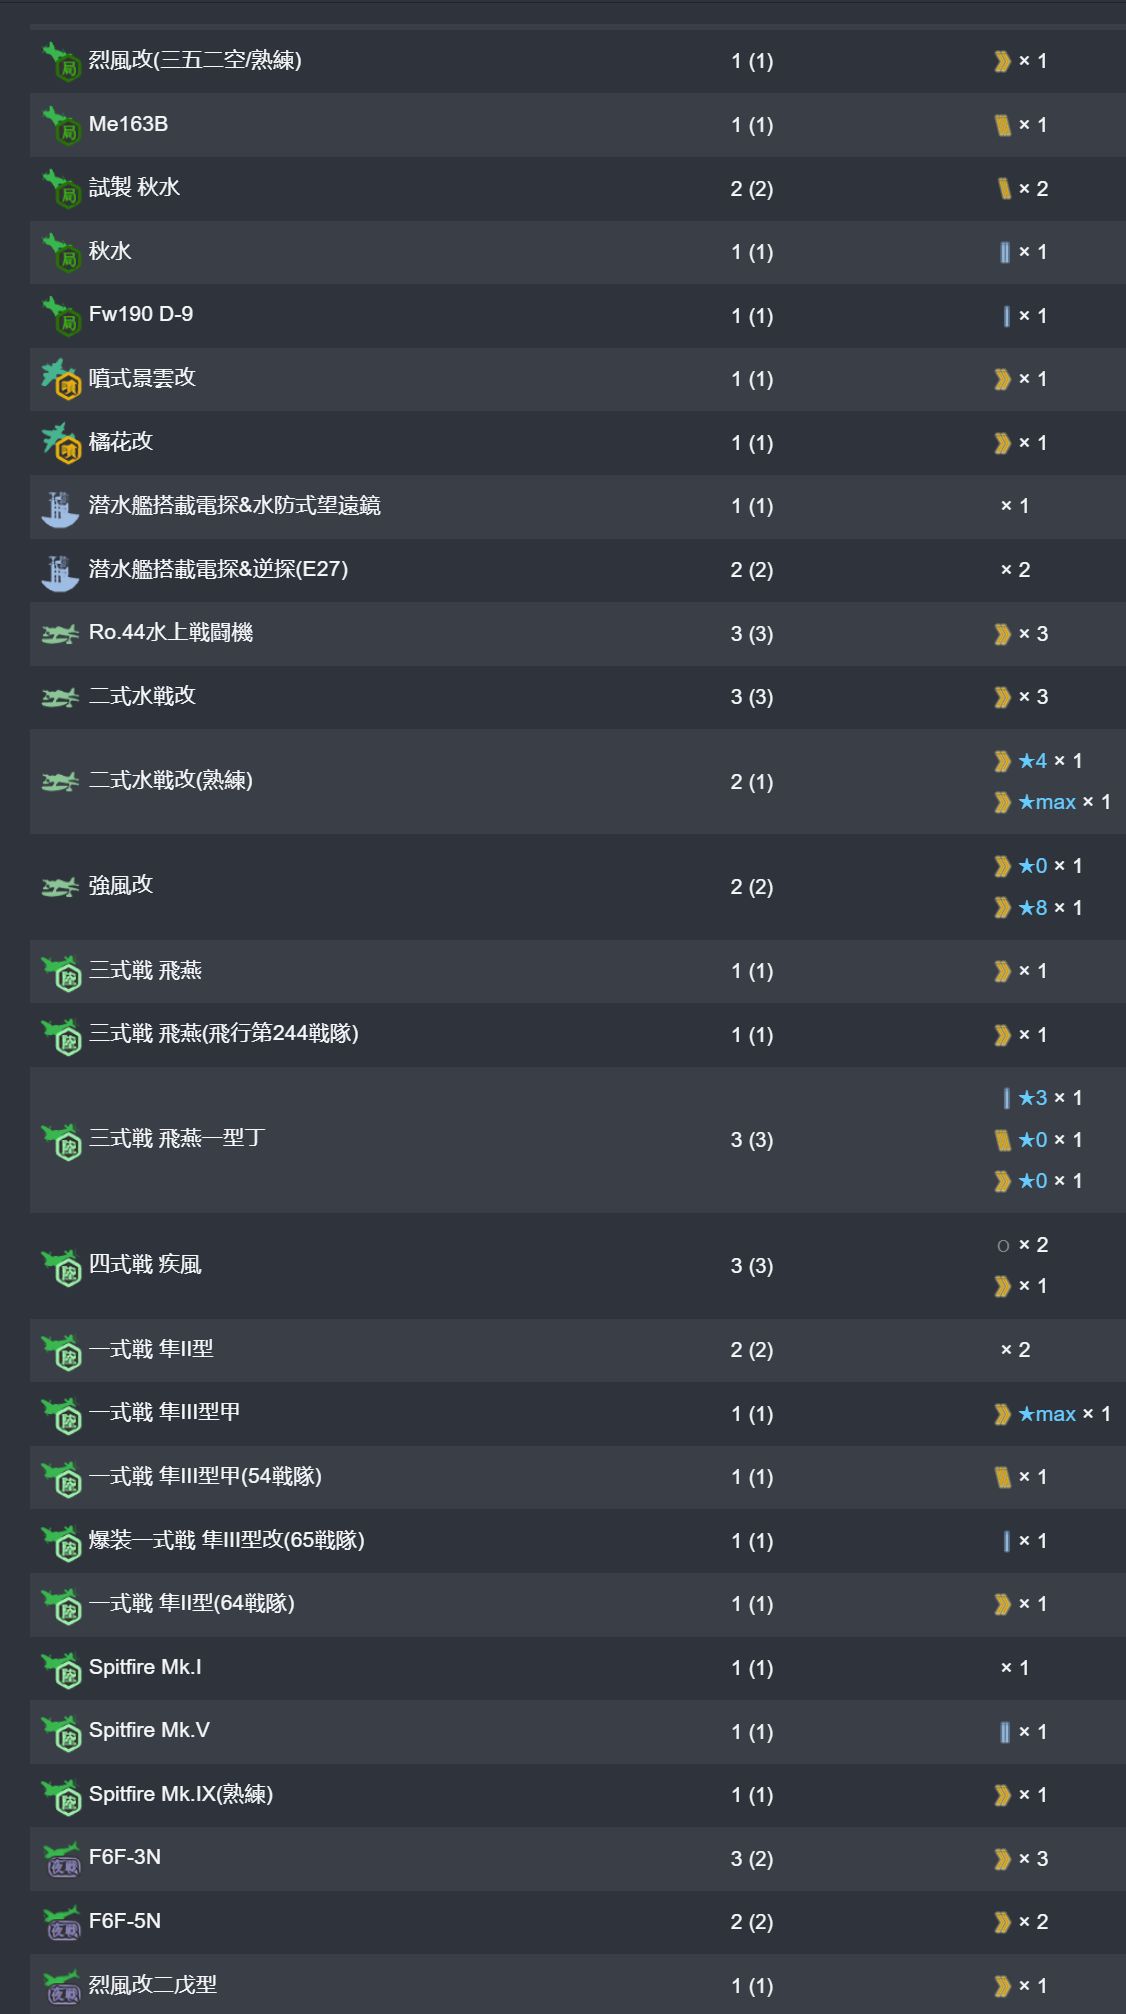
Task: Select the Spitfire Mk.IX(熟練) name
Action: tap(180, 1794)
